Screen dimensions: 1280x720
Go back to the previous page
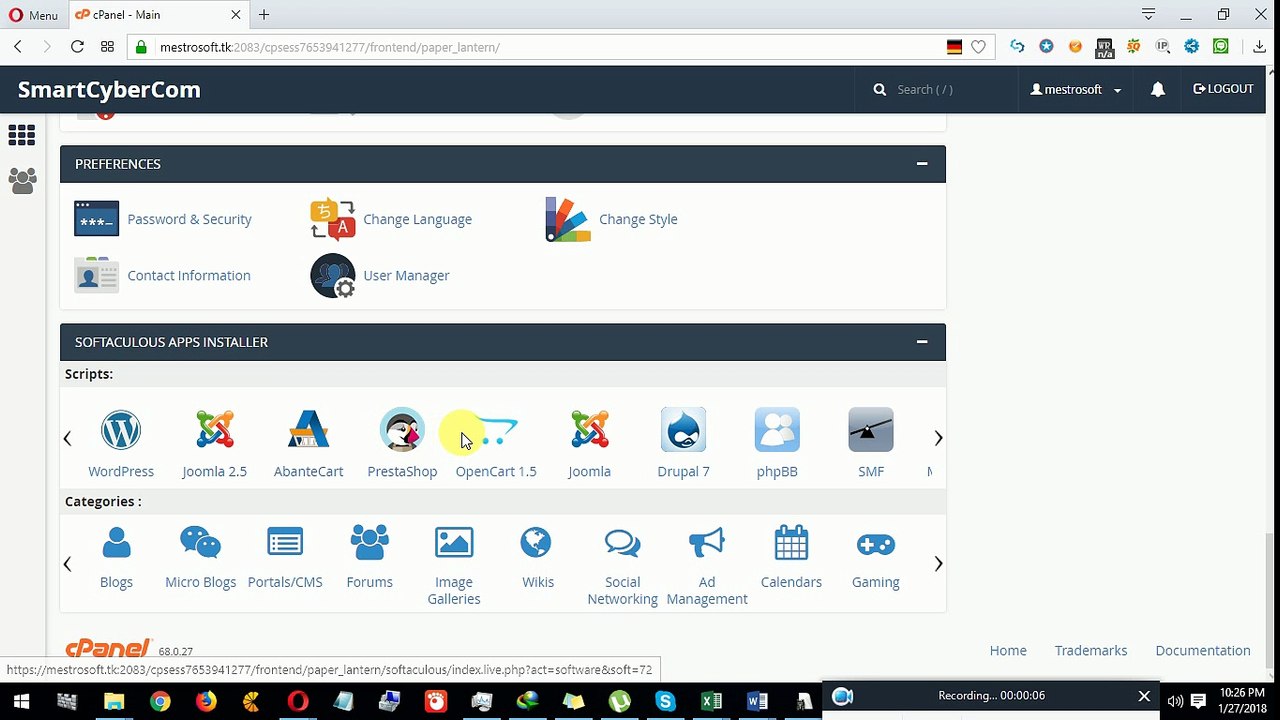[18, 47]
